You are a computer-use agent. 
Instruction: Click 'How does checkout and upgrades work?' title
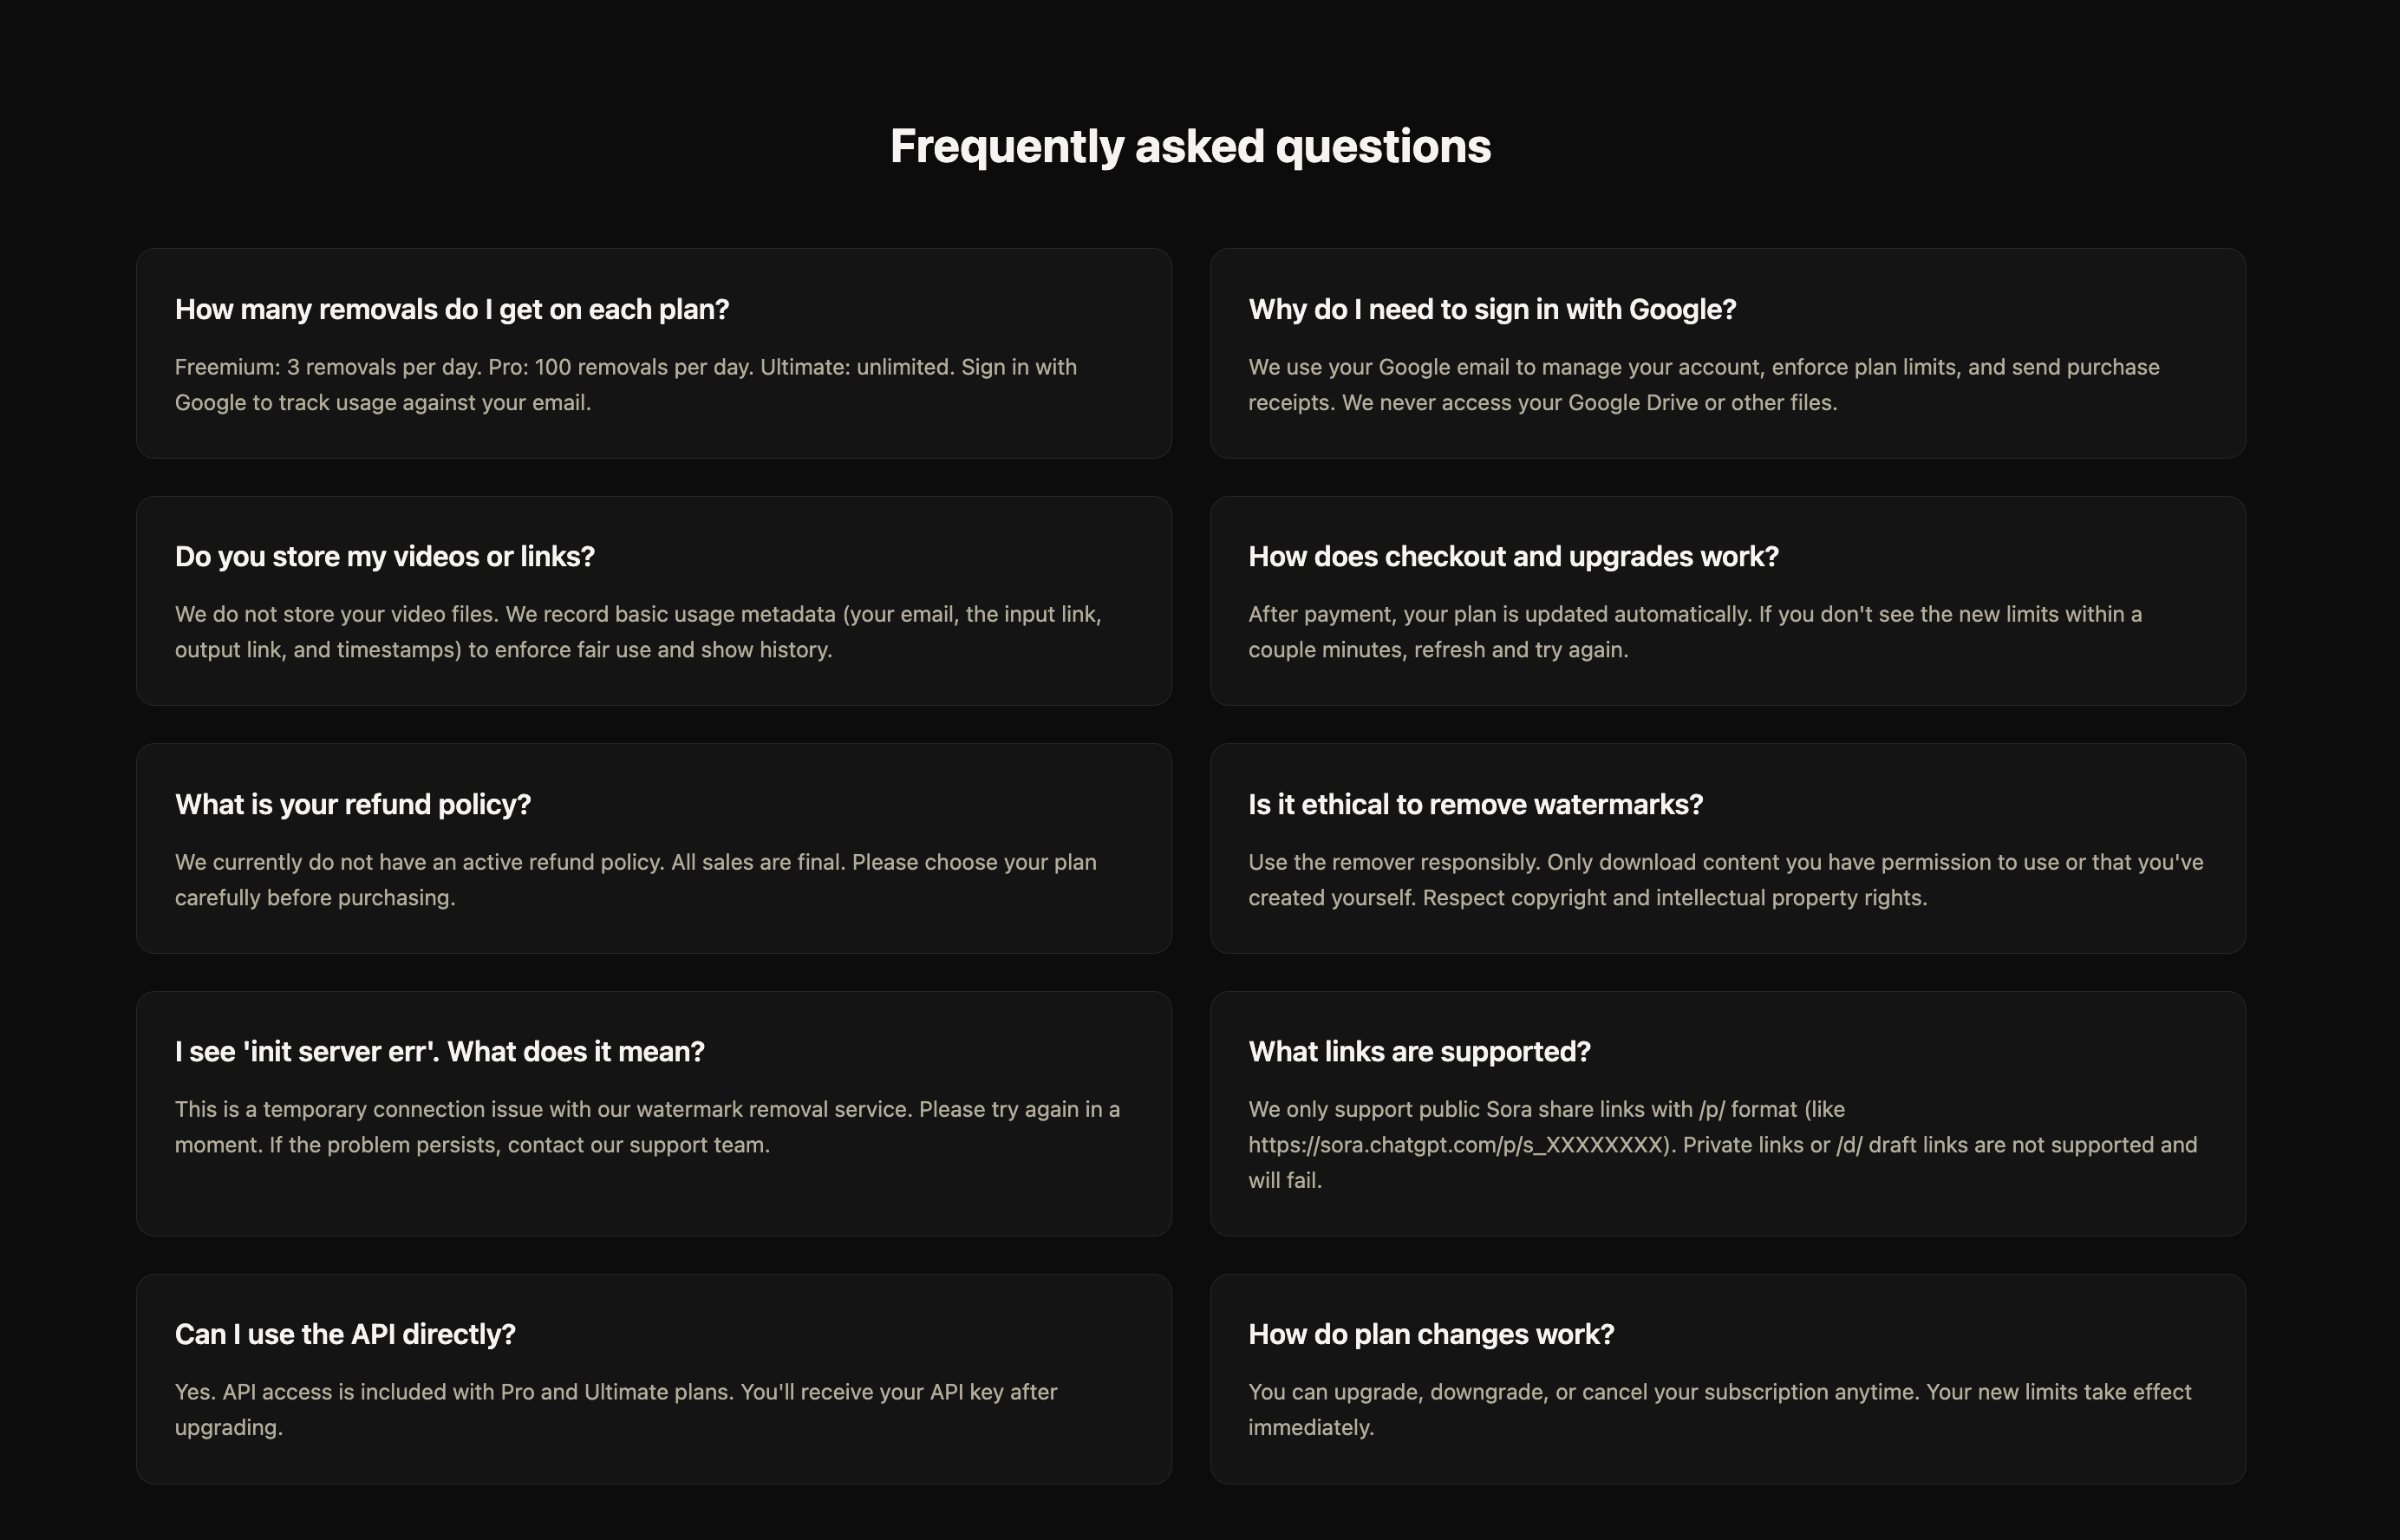1513,557
